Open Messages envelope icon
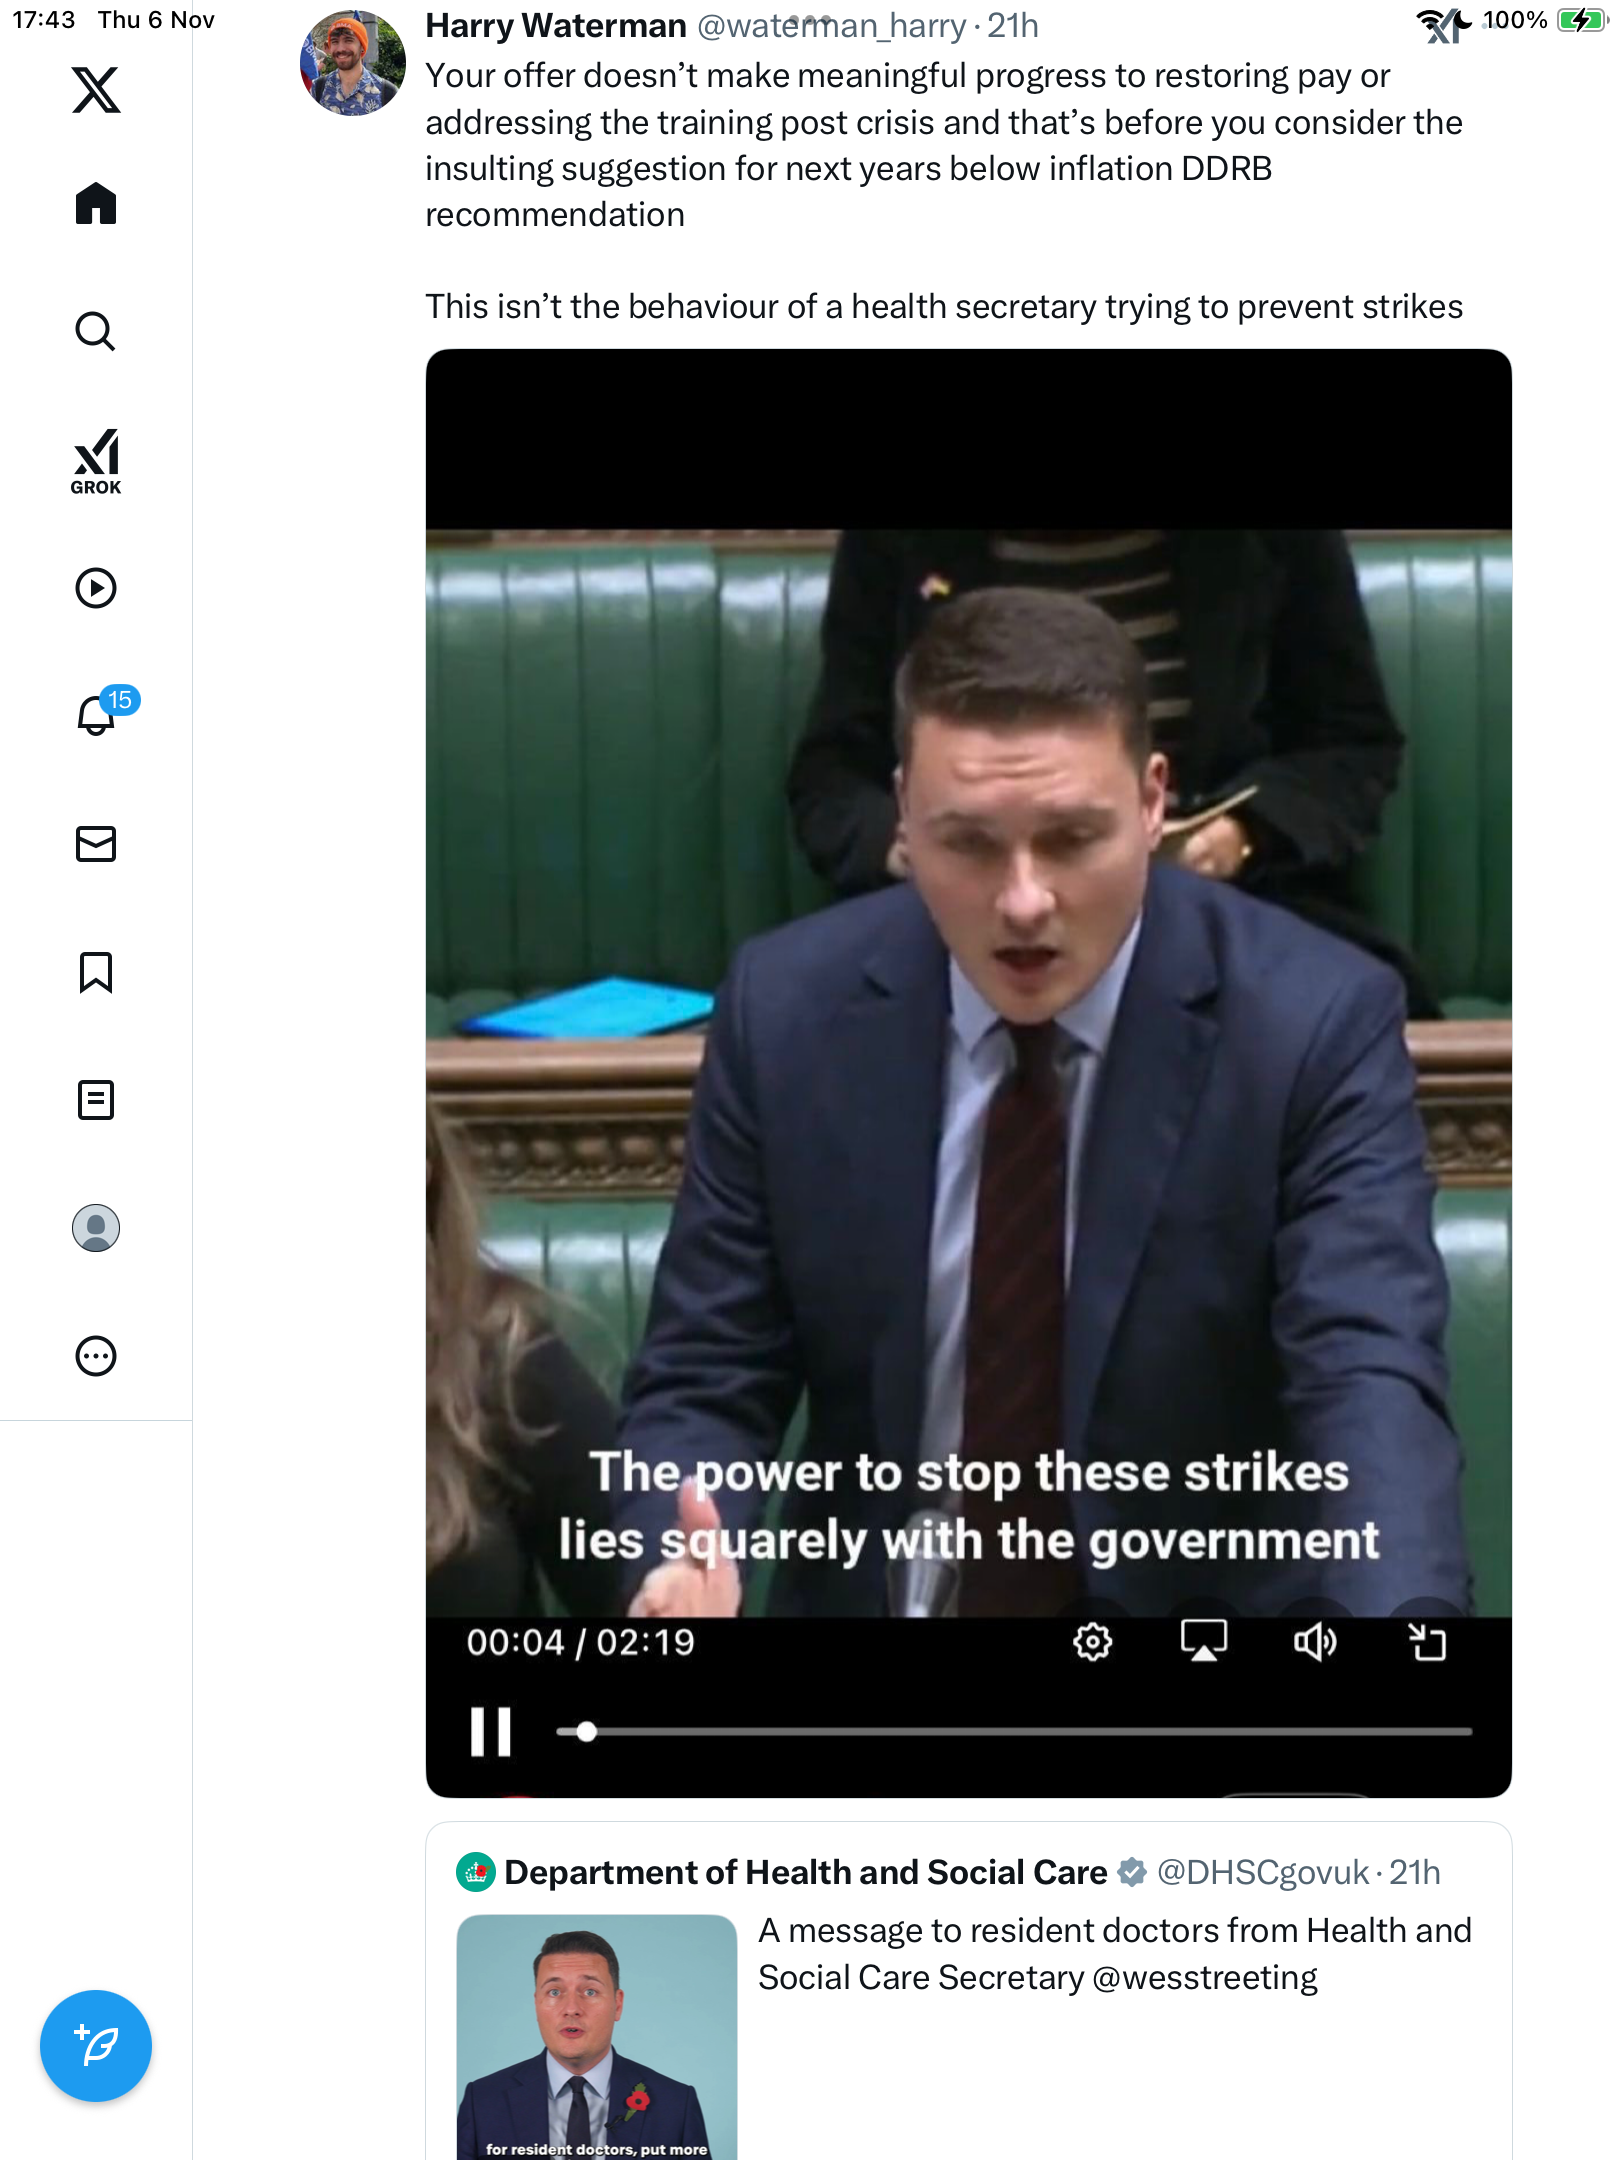1620x2160 pixels. click(x=96, y=844)
